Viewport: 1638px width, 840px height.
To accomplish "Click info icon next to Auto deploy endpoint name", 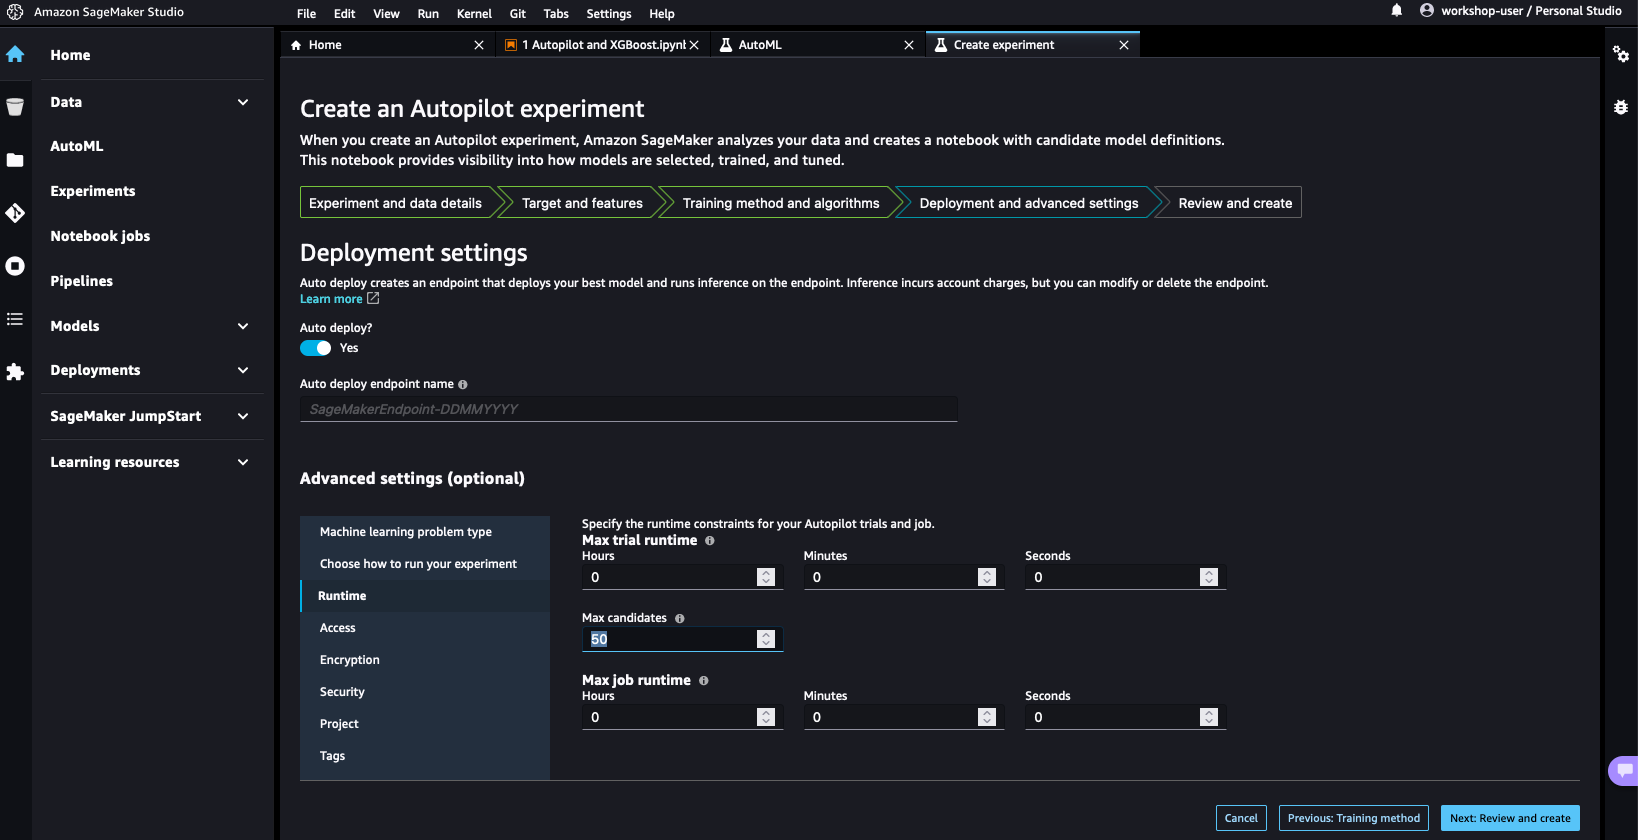I will click(x=463, y=384).
